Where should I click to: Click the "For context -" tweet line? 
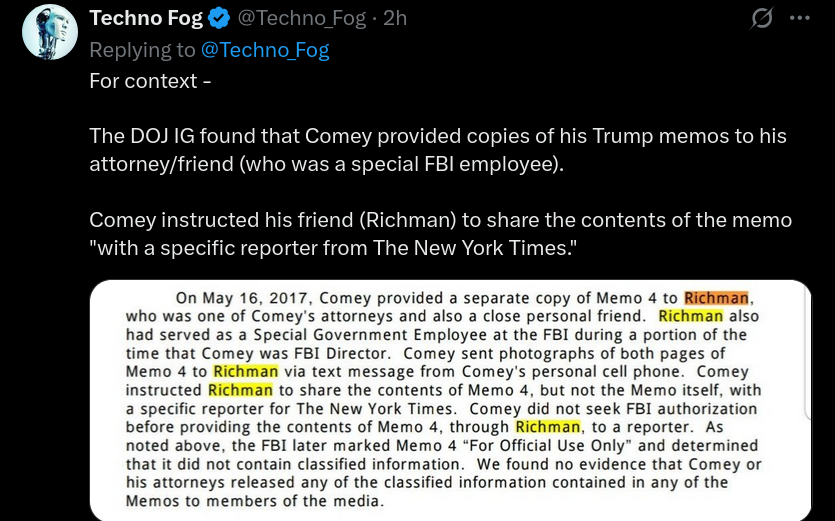coord(150,81)
